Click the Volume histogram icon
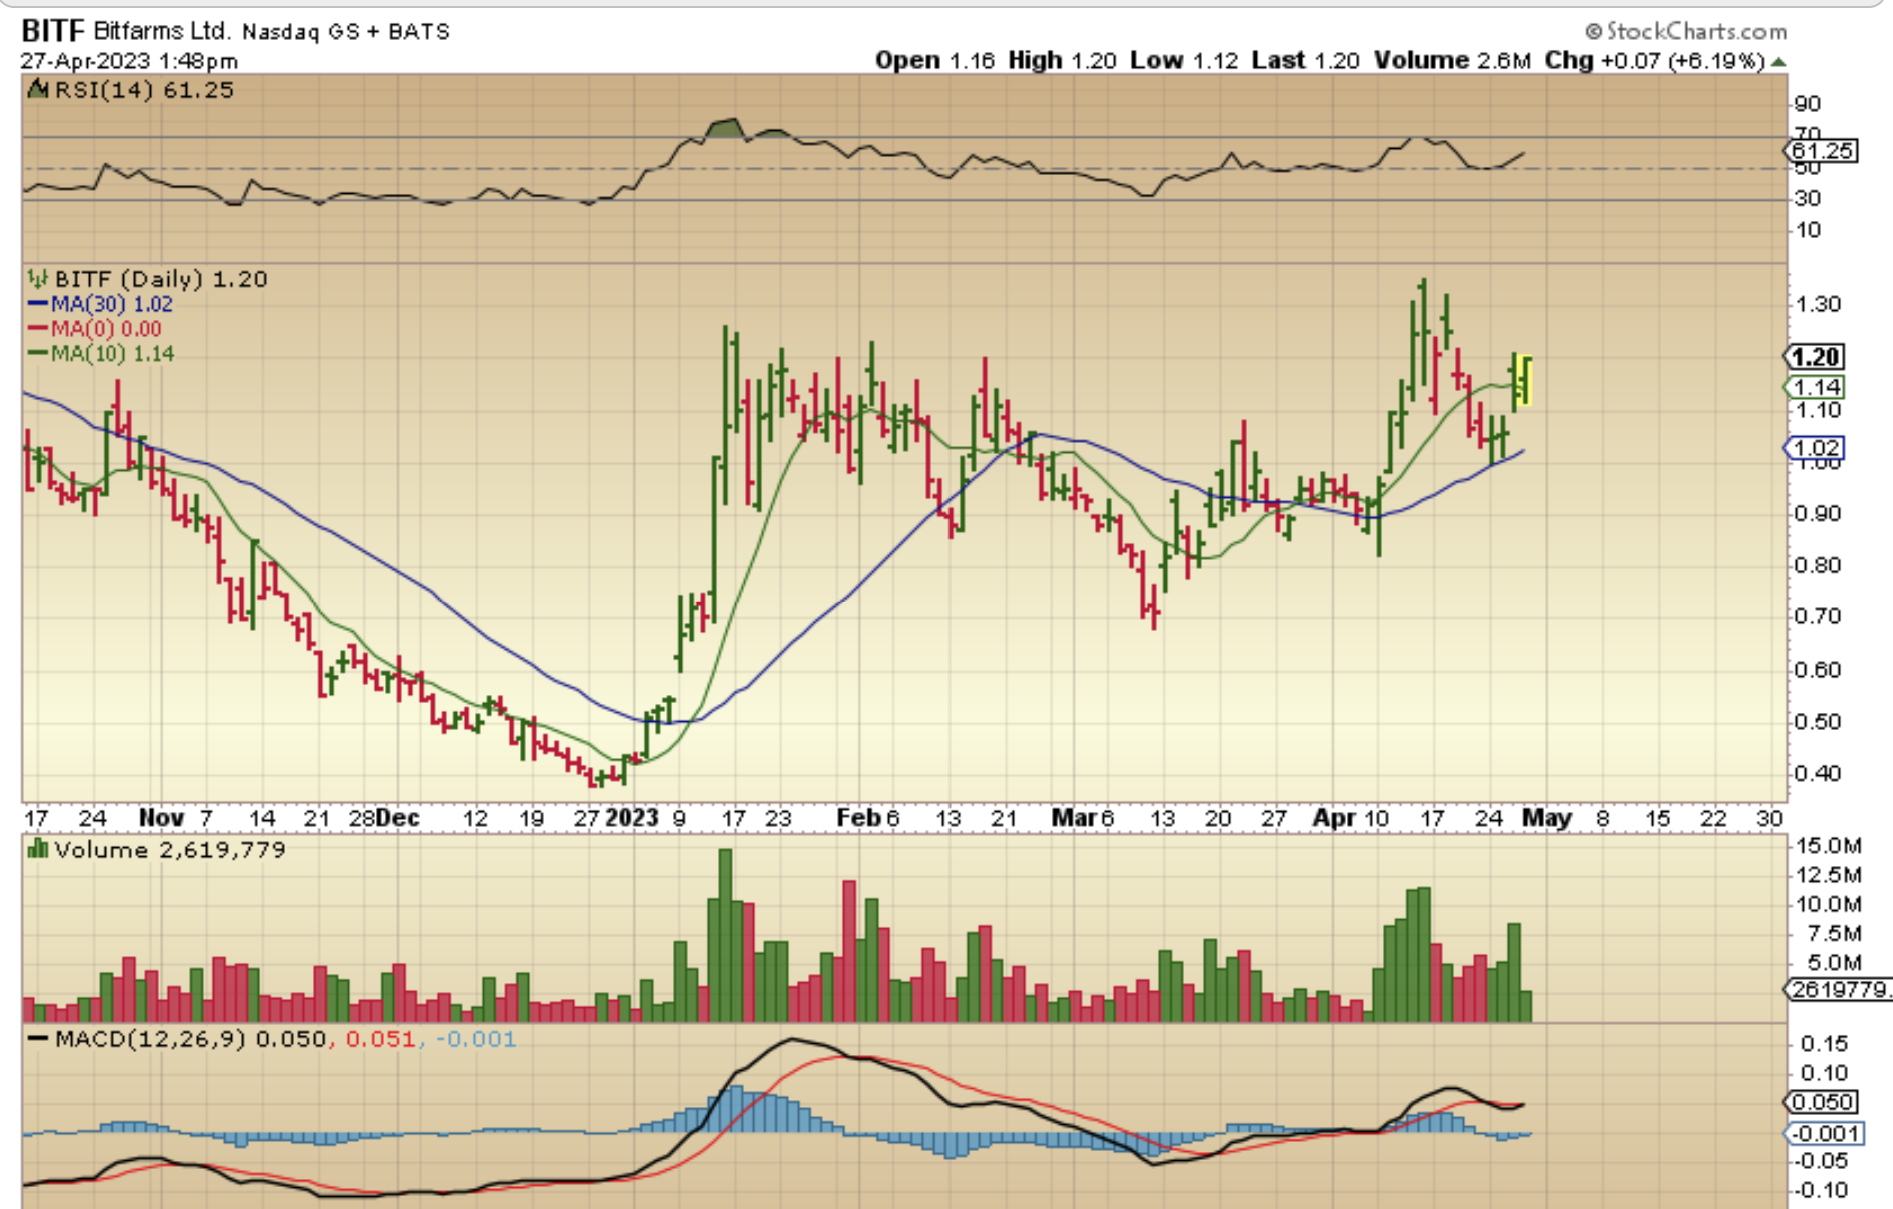Viewport: 1893px width, 1209px height. pyautogui.click(x=38, y=850)
